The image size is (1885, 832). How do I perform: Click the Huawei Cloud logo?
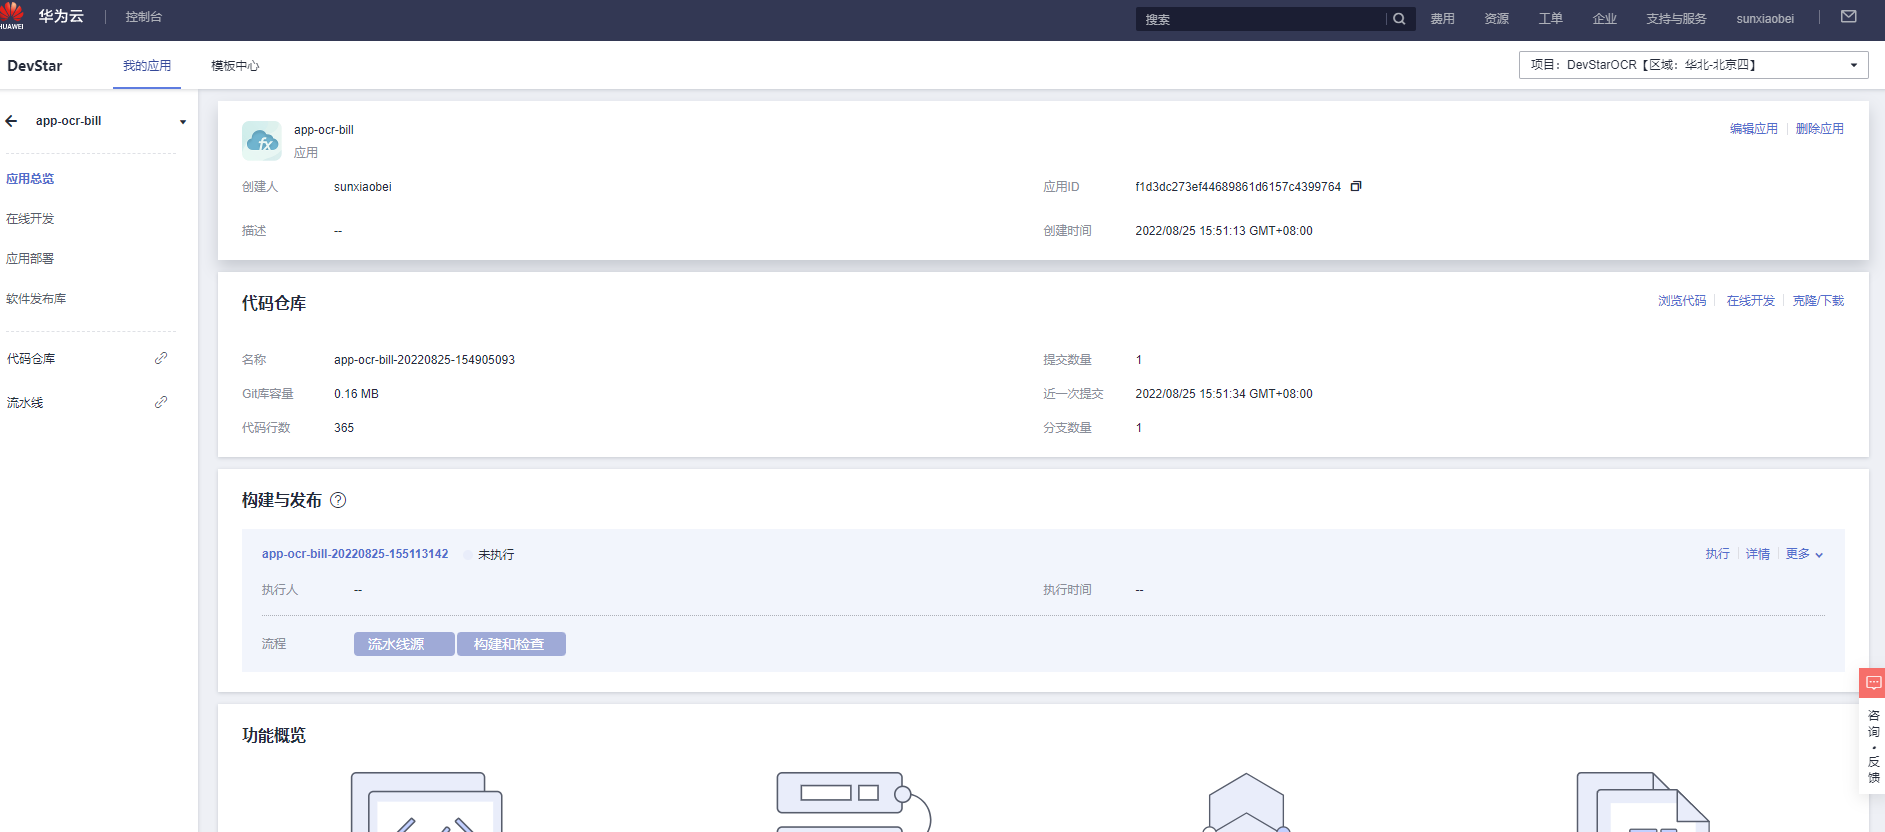12,16
